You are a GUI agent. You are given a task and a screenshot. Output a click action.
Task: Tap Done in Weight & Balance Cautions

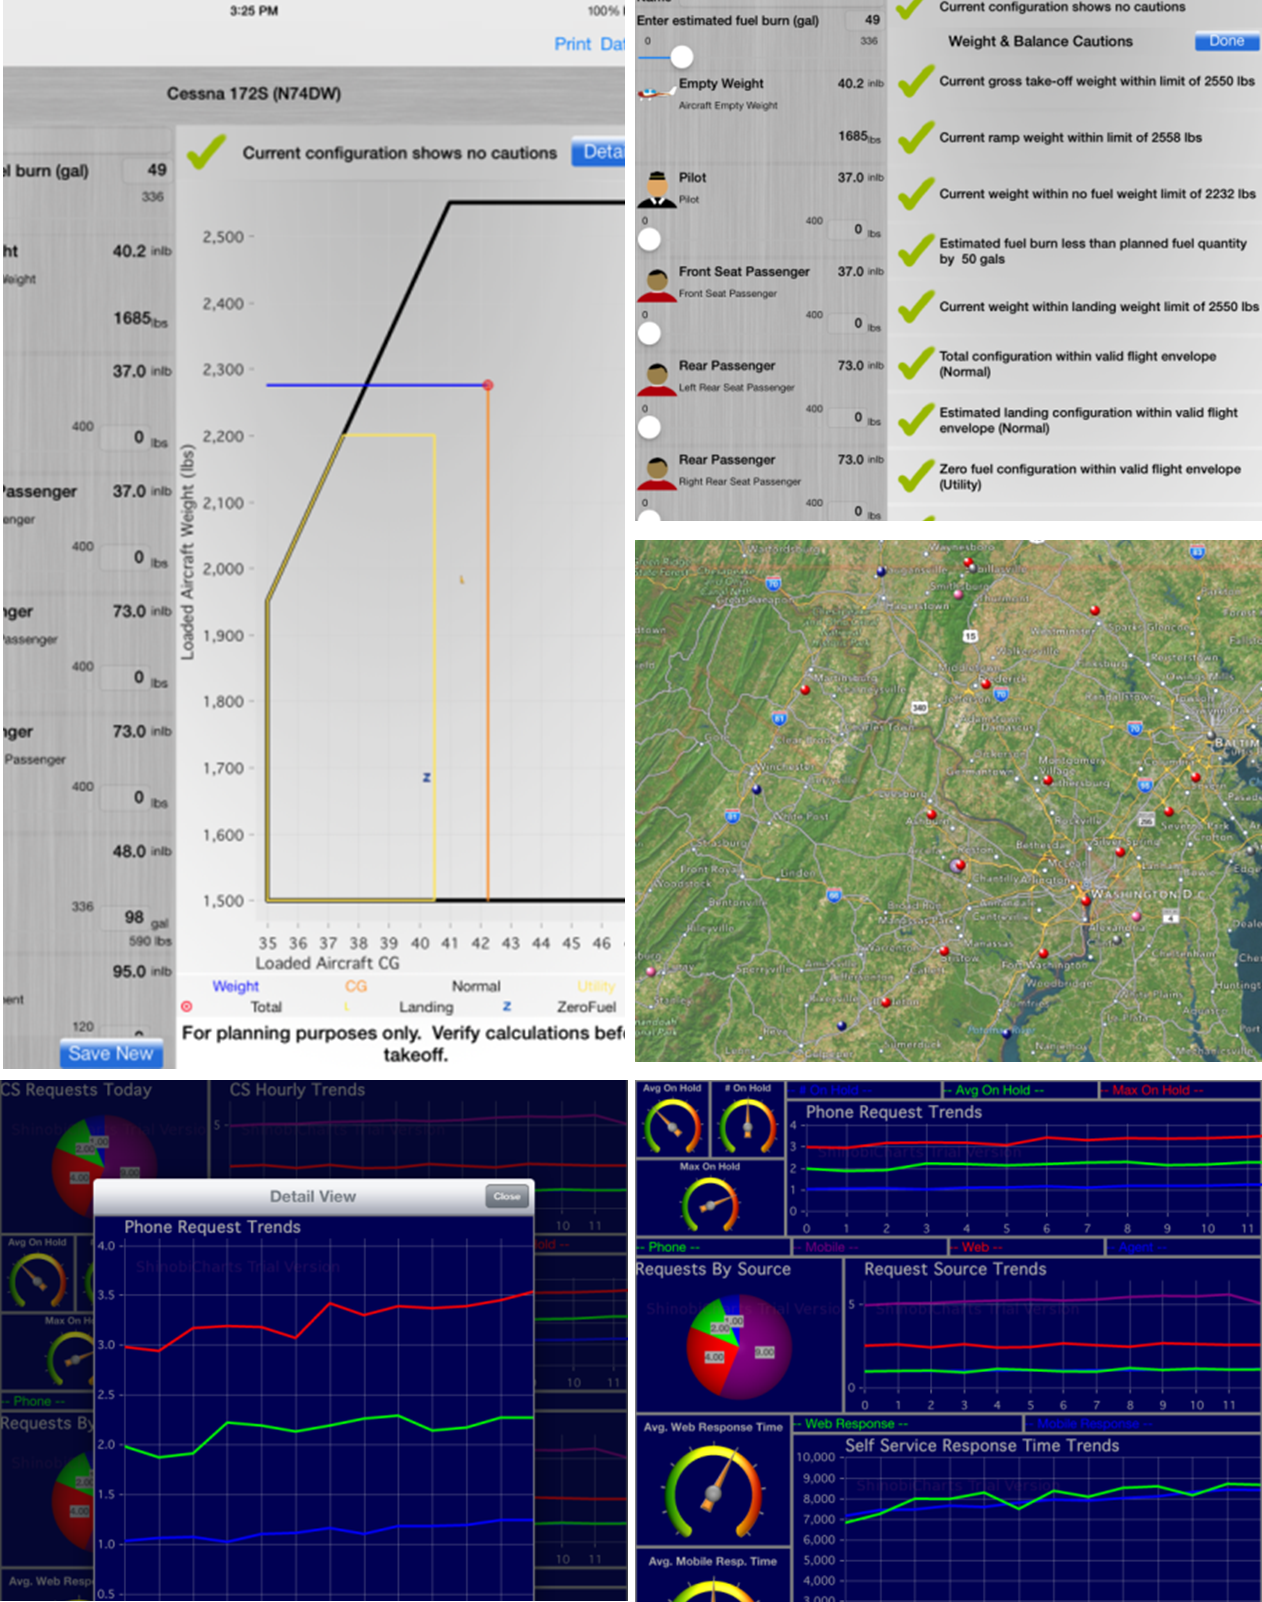click(1226, 41)
